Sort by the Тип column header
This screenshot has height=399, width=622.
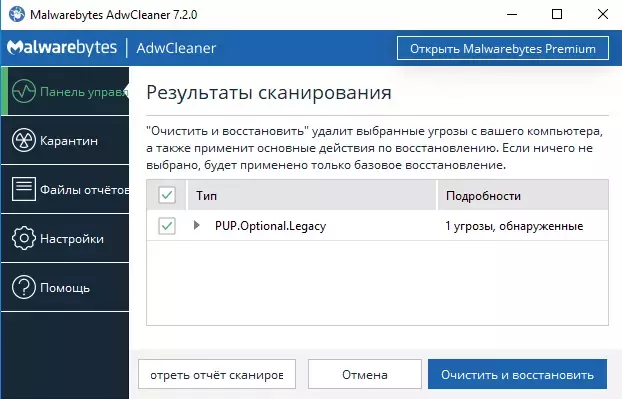click(x=311, y=195)
